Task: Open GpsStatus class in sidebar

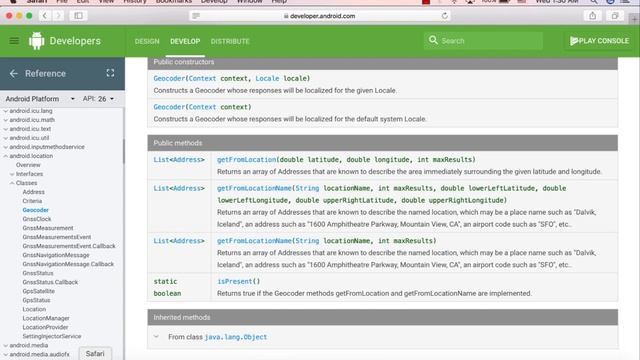Action: [36, 300]
